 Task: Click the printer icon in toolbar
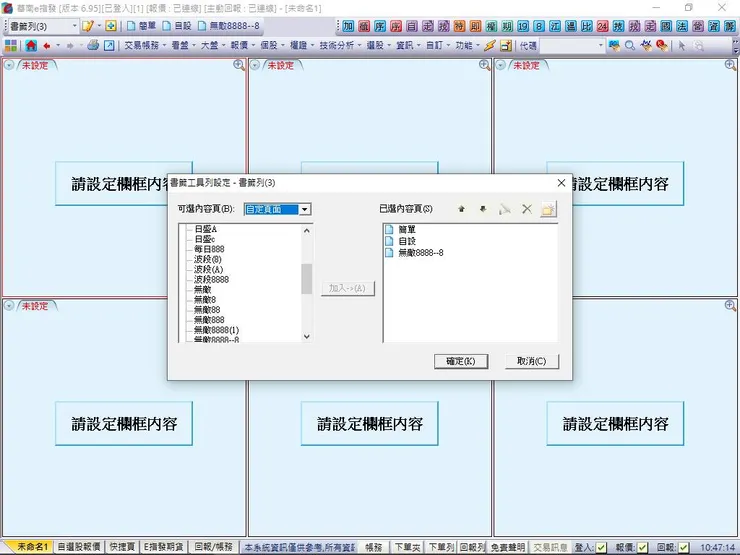93,45
